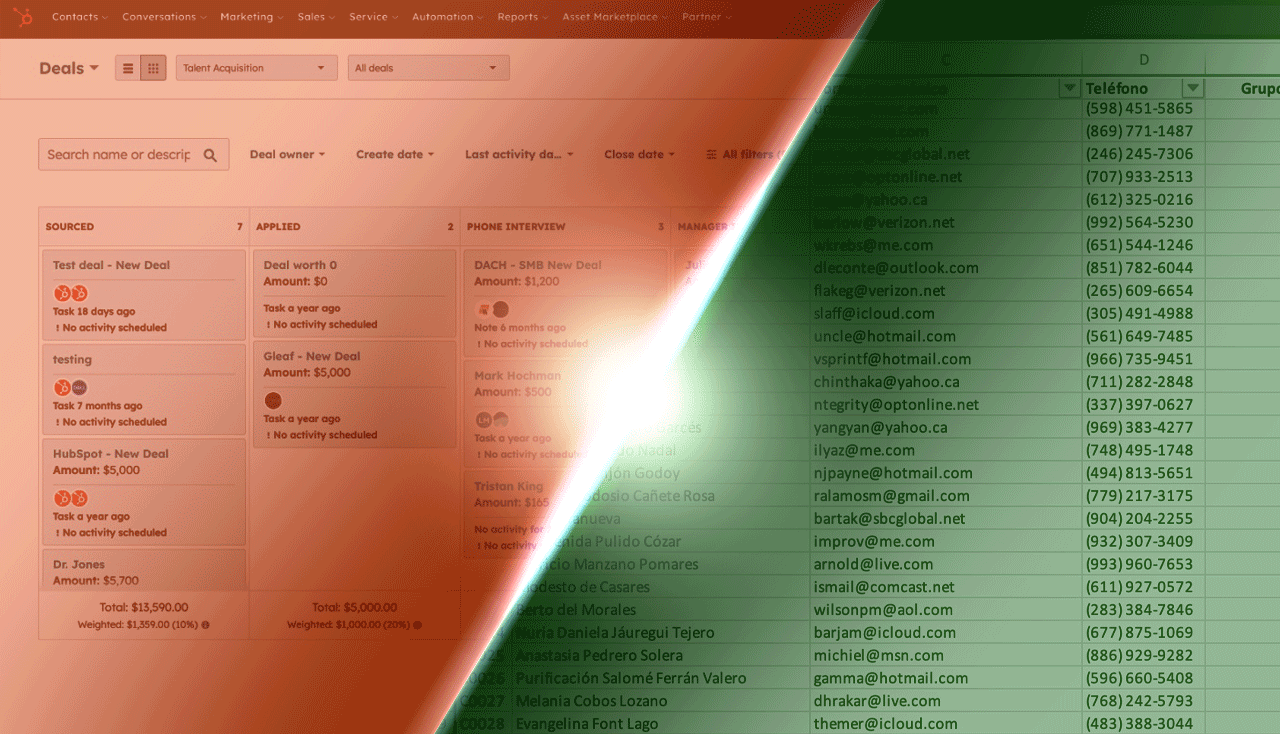This screenshot has height=734, width=1280.
Task: Click avatar on HubSpot - New Deal card
Action: click(x=70, y=498)
